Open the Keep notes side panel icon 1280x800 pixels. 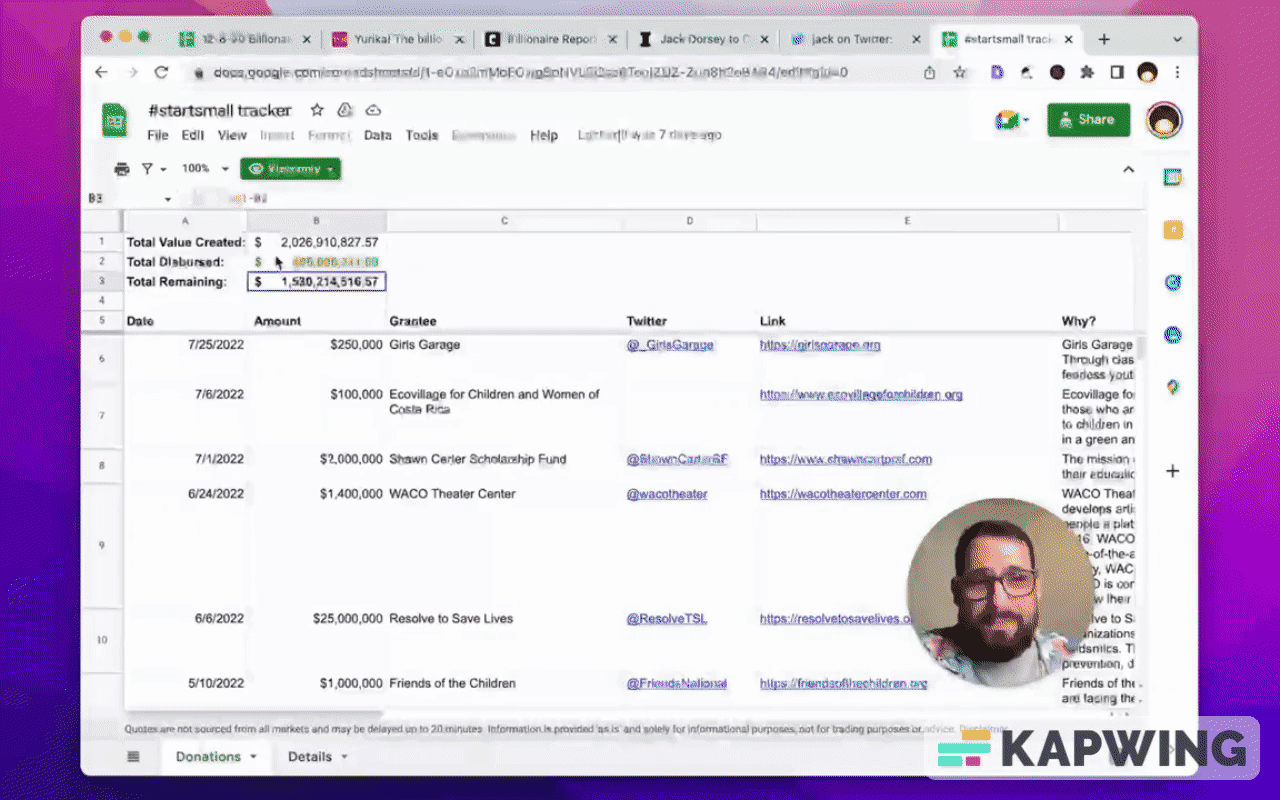pyautogui.click(x=1173, y=230)
